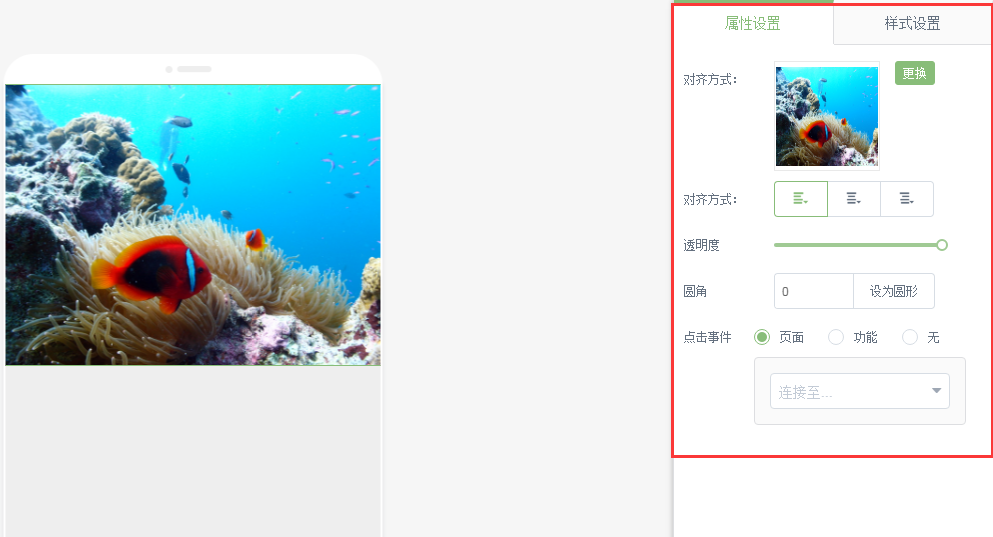Click the clownfish thumbnail in the properties panel
The image size is (993, 537).
[x=826, y=116]
